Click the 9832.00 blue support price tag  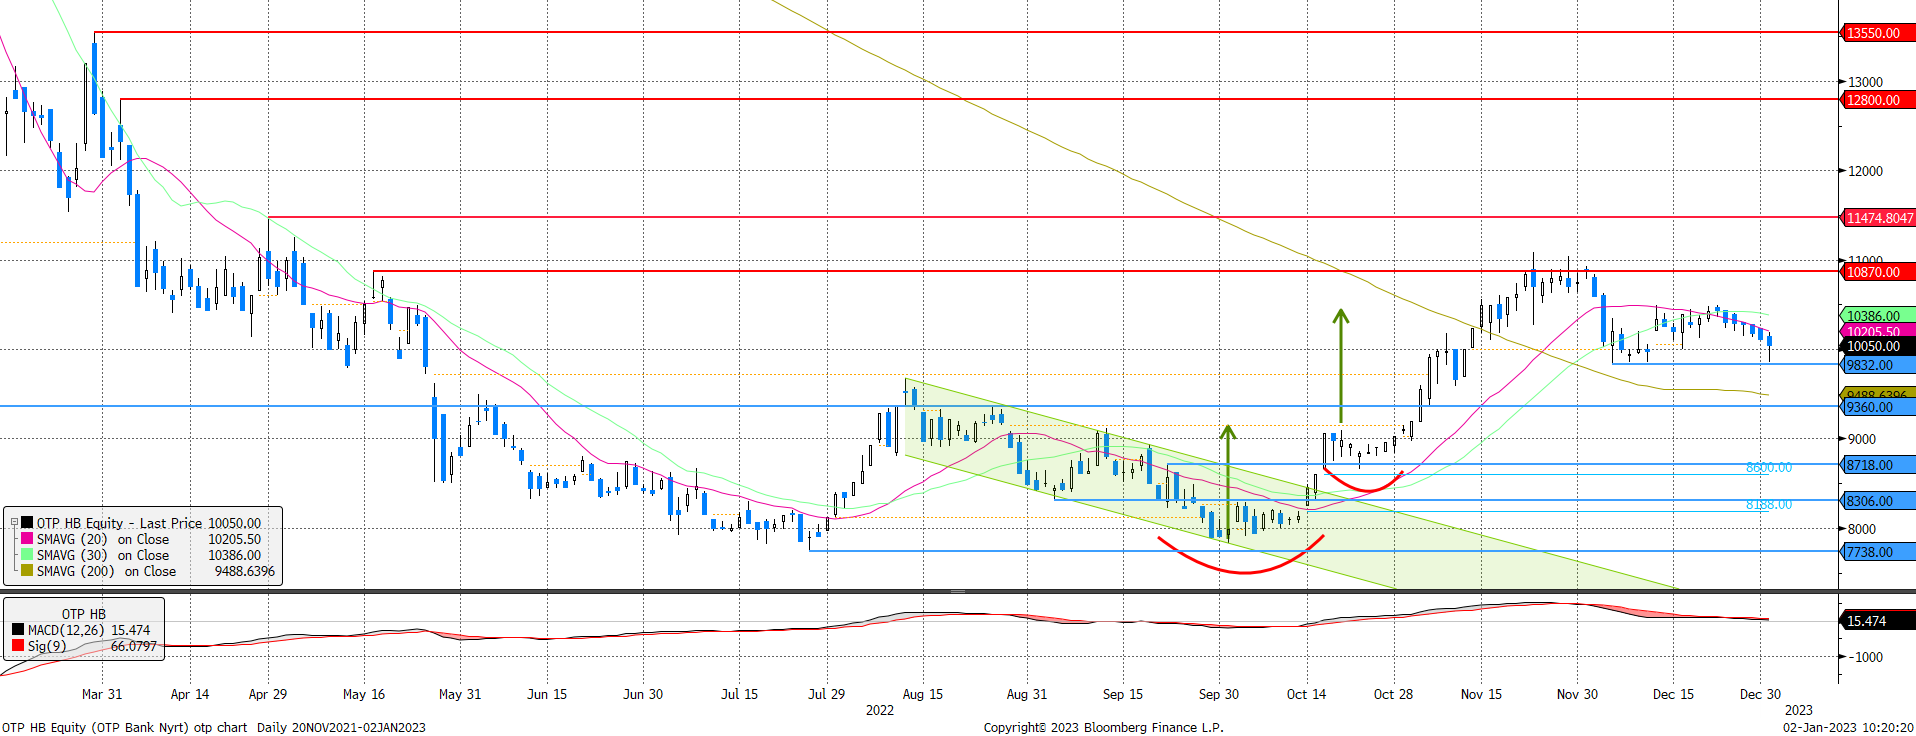(x=1877, y=365)
